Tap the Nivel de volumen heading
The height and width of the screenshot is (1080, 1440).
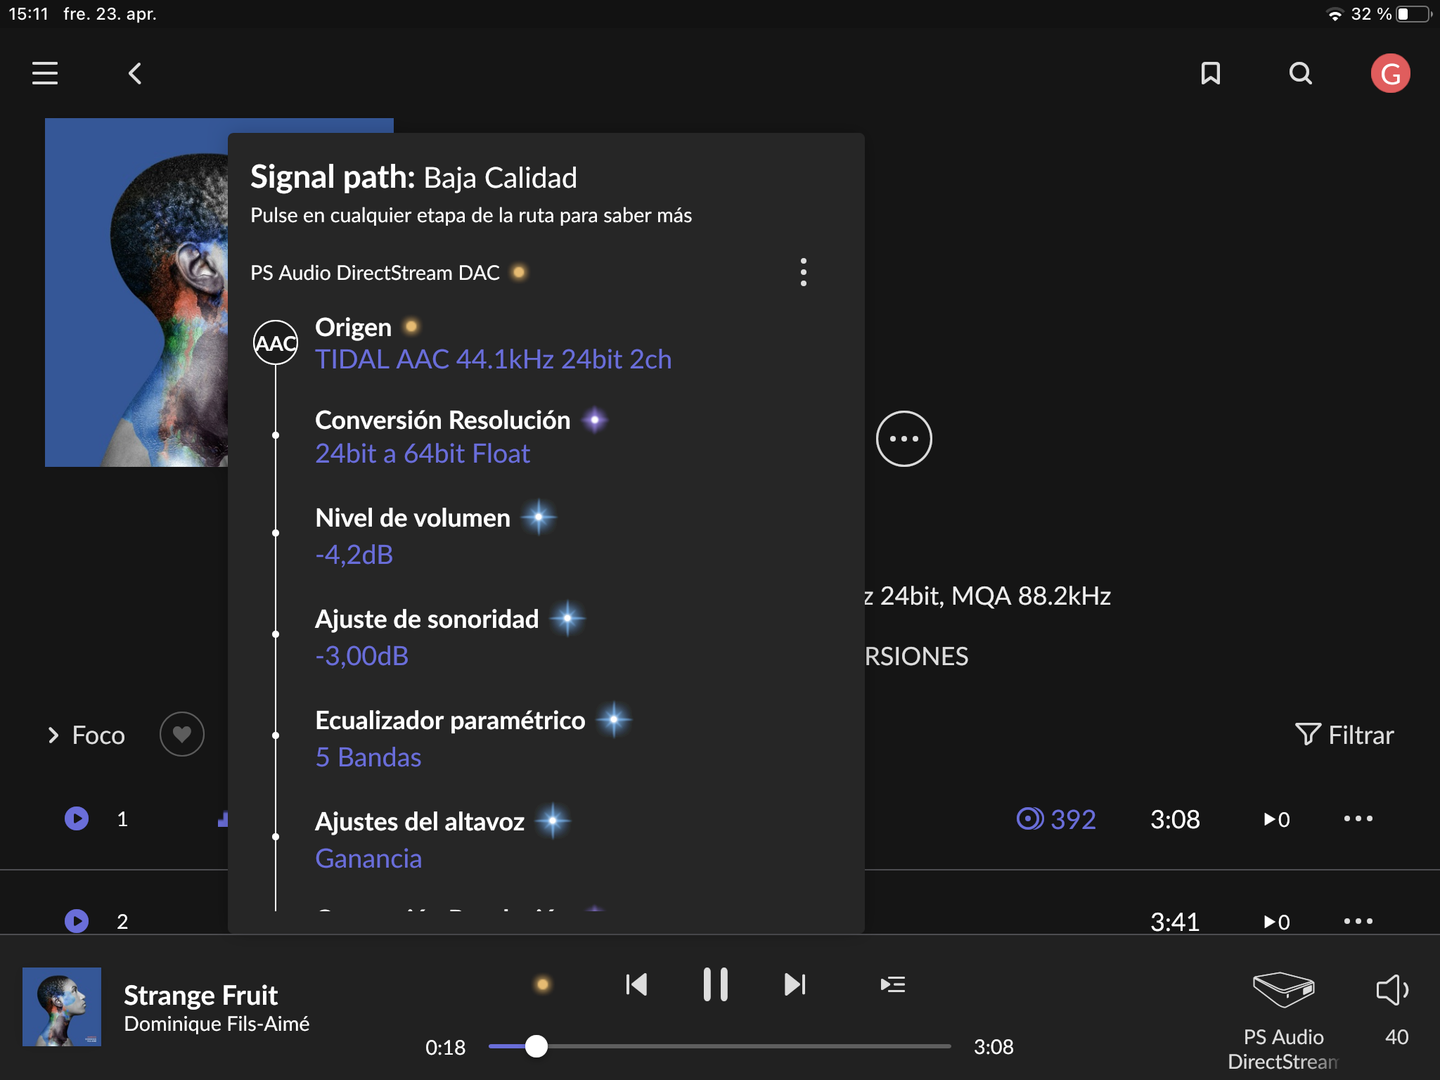pos(412,518)
